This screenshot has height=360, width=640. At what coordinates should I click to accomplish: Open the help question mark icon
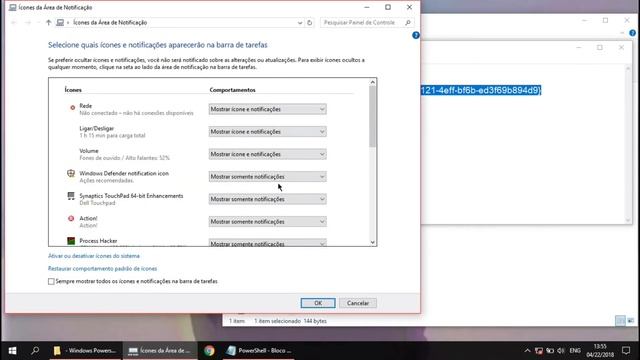pyautogui.click(x=416, y=35)
